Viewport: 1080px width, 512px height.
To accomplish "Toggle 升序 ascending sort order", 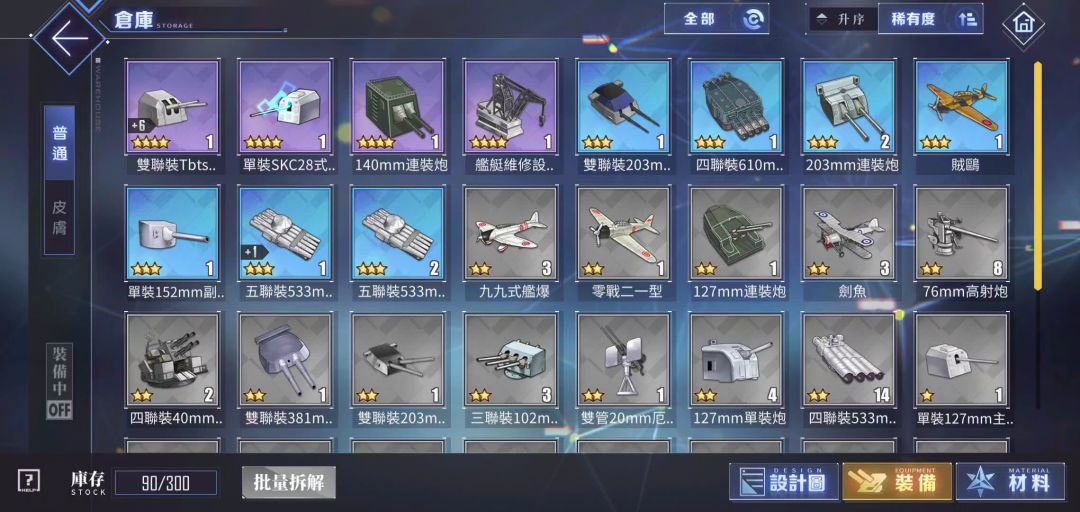I will tap(843, 19).
